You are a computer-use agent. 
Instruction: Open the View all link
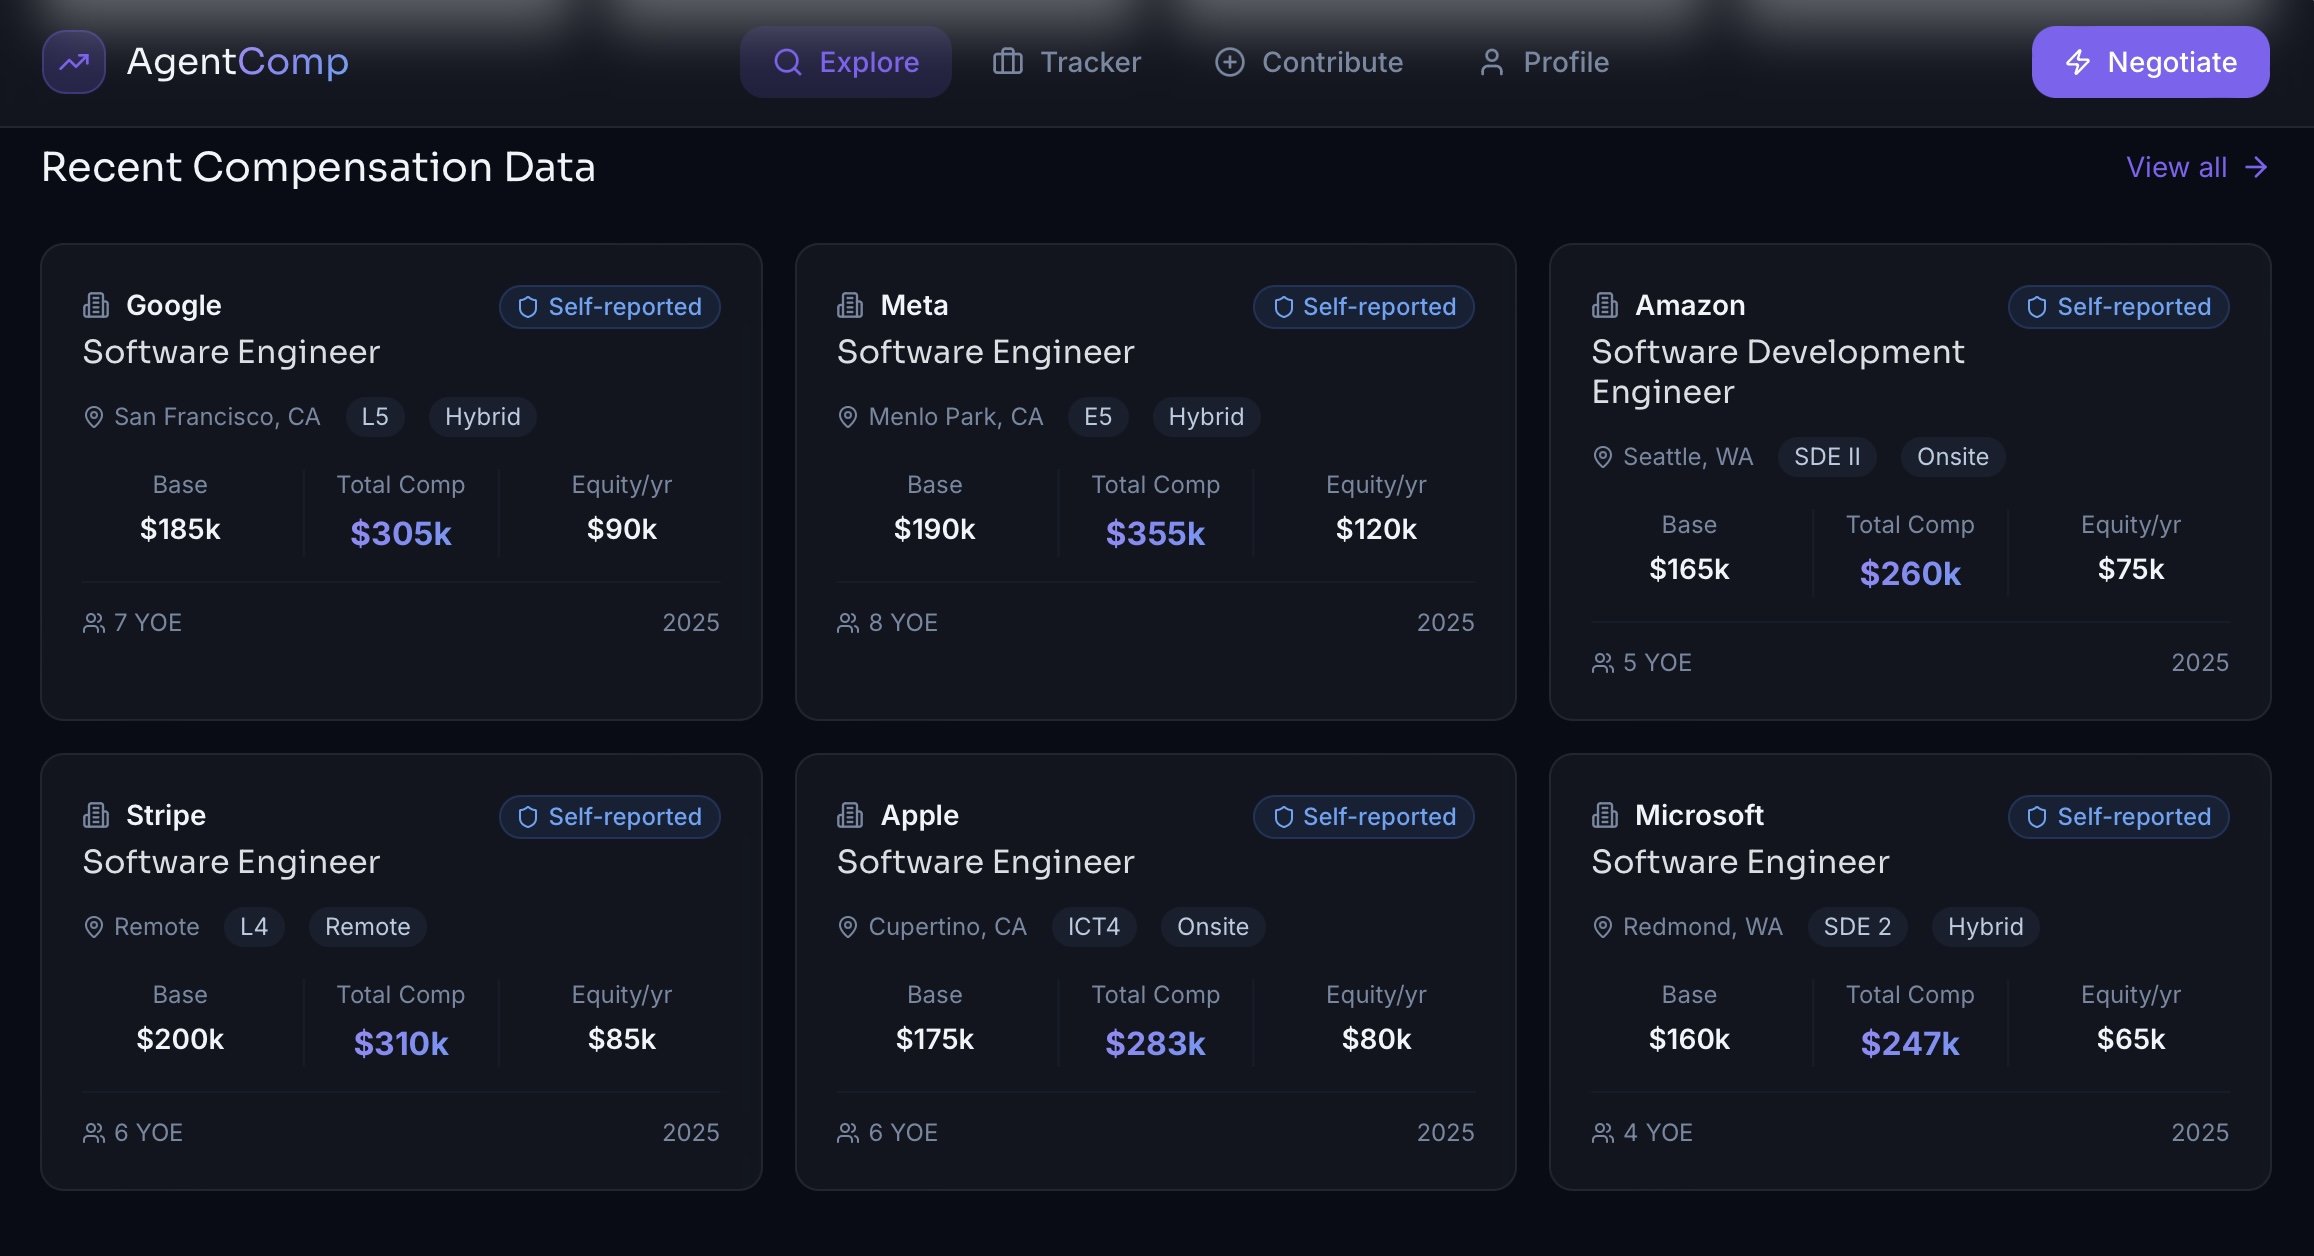tap(2197, 167)
